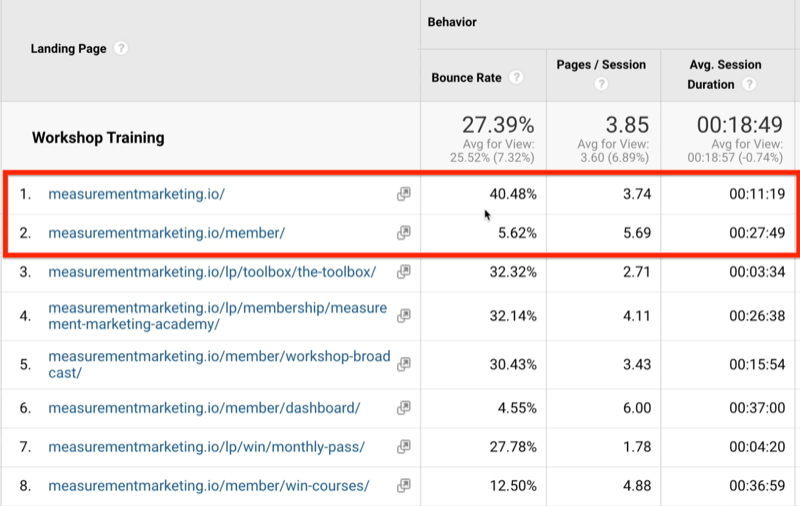Open external link icon for workshop-broadcast row
The width and height of the screenshot is (800, 506).
click(x=403, y=364)
